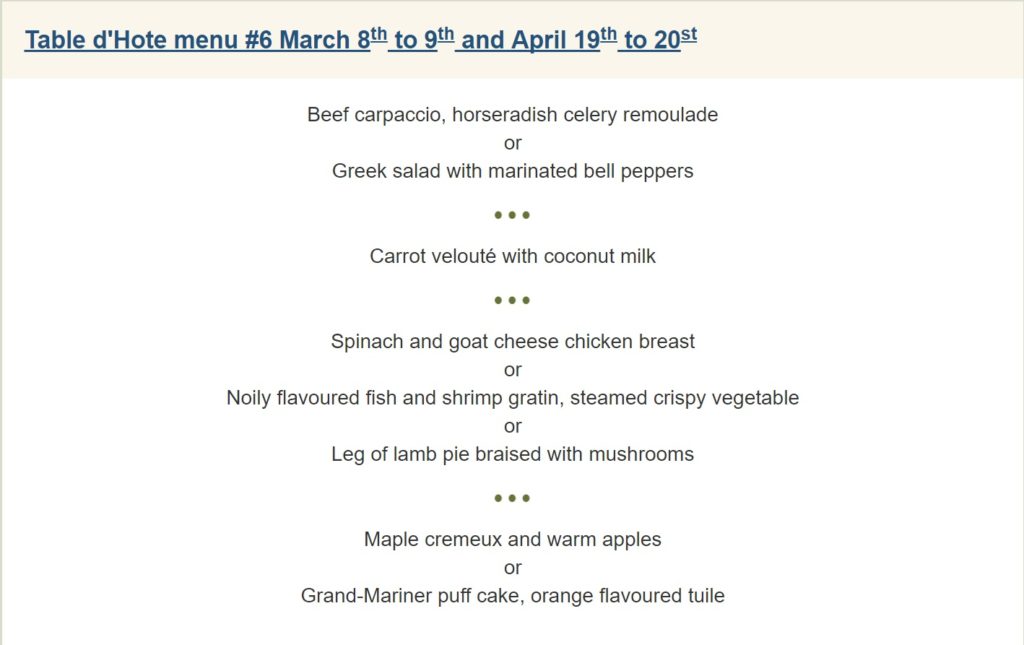The height and width of the screenshot is (645, 1024).
Task: Select Carrot velouté with coconut milk
Action: click(x=512, y=256)
